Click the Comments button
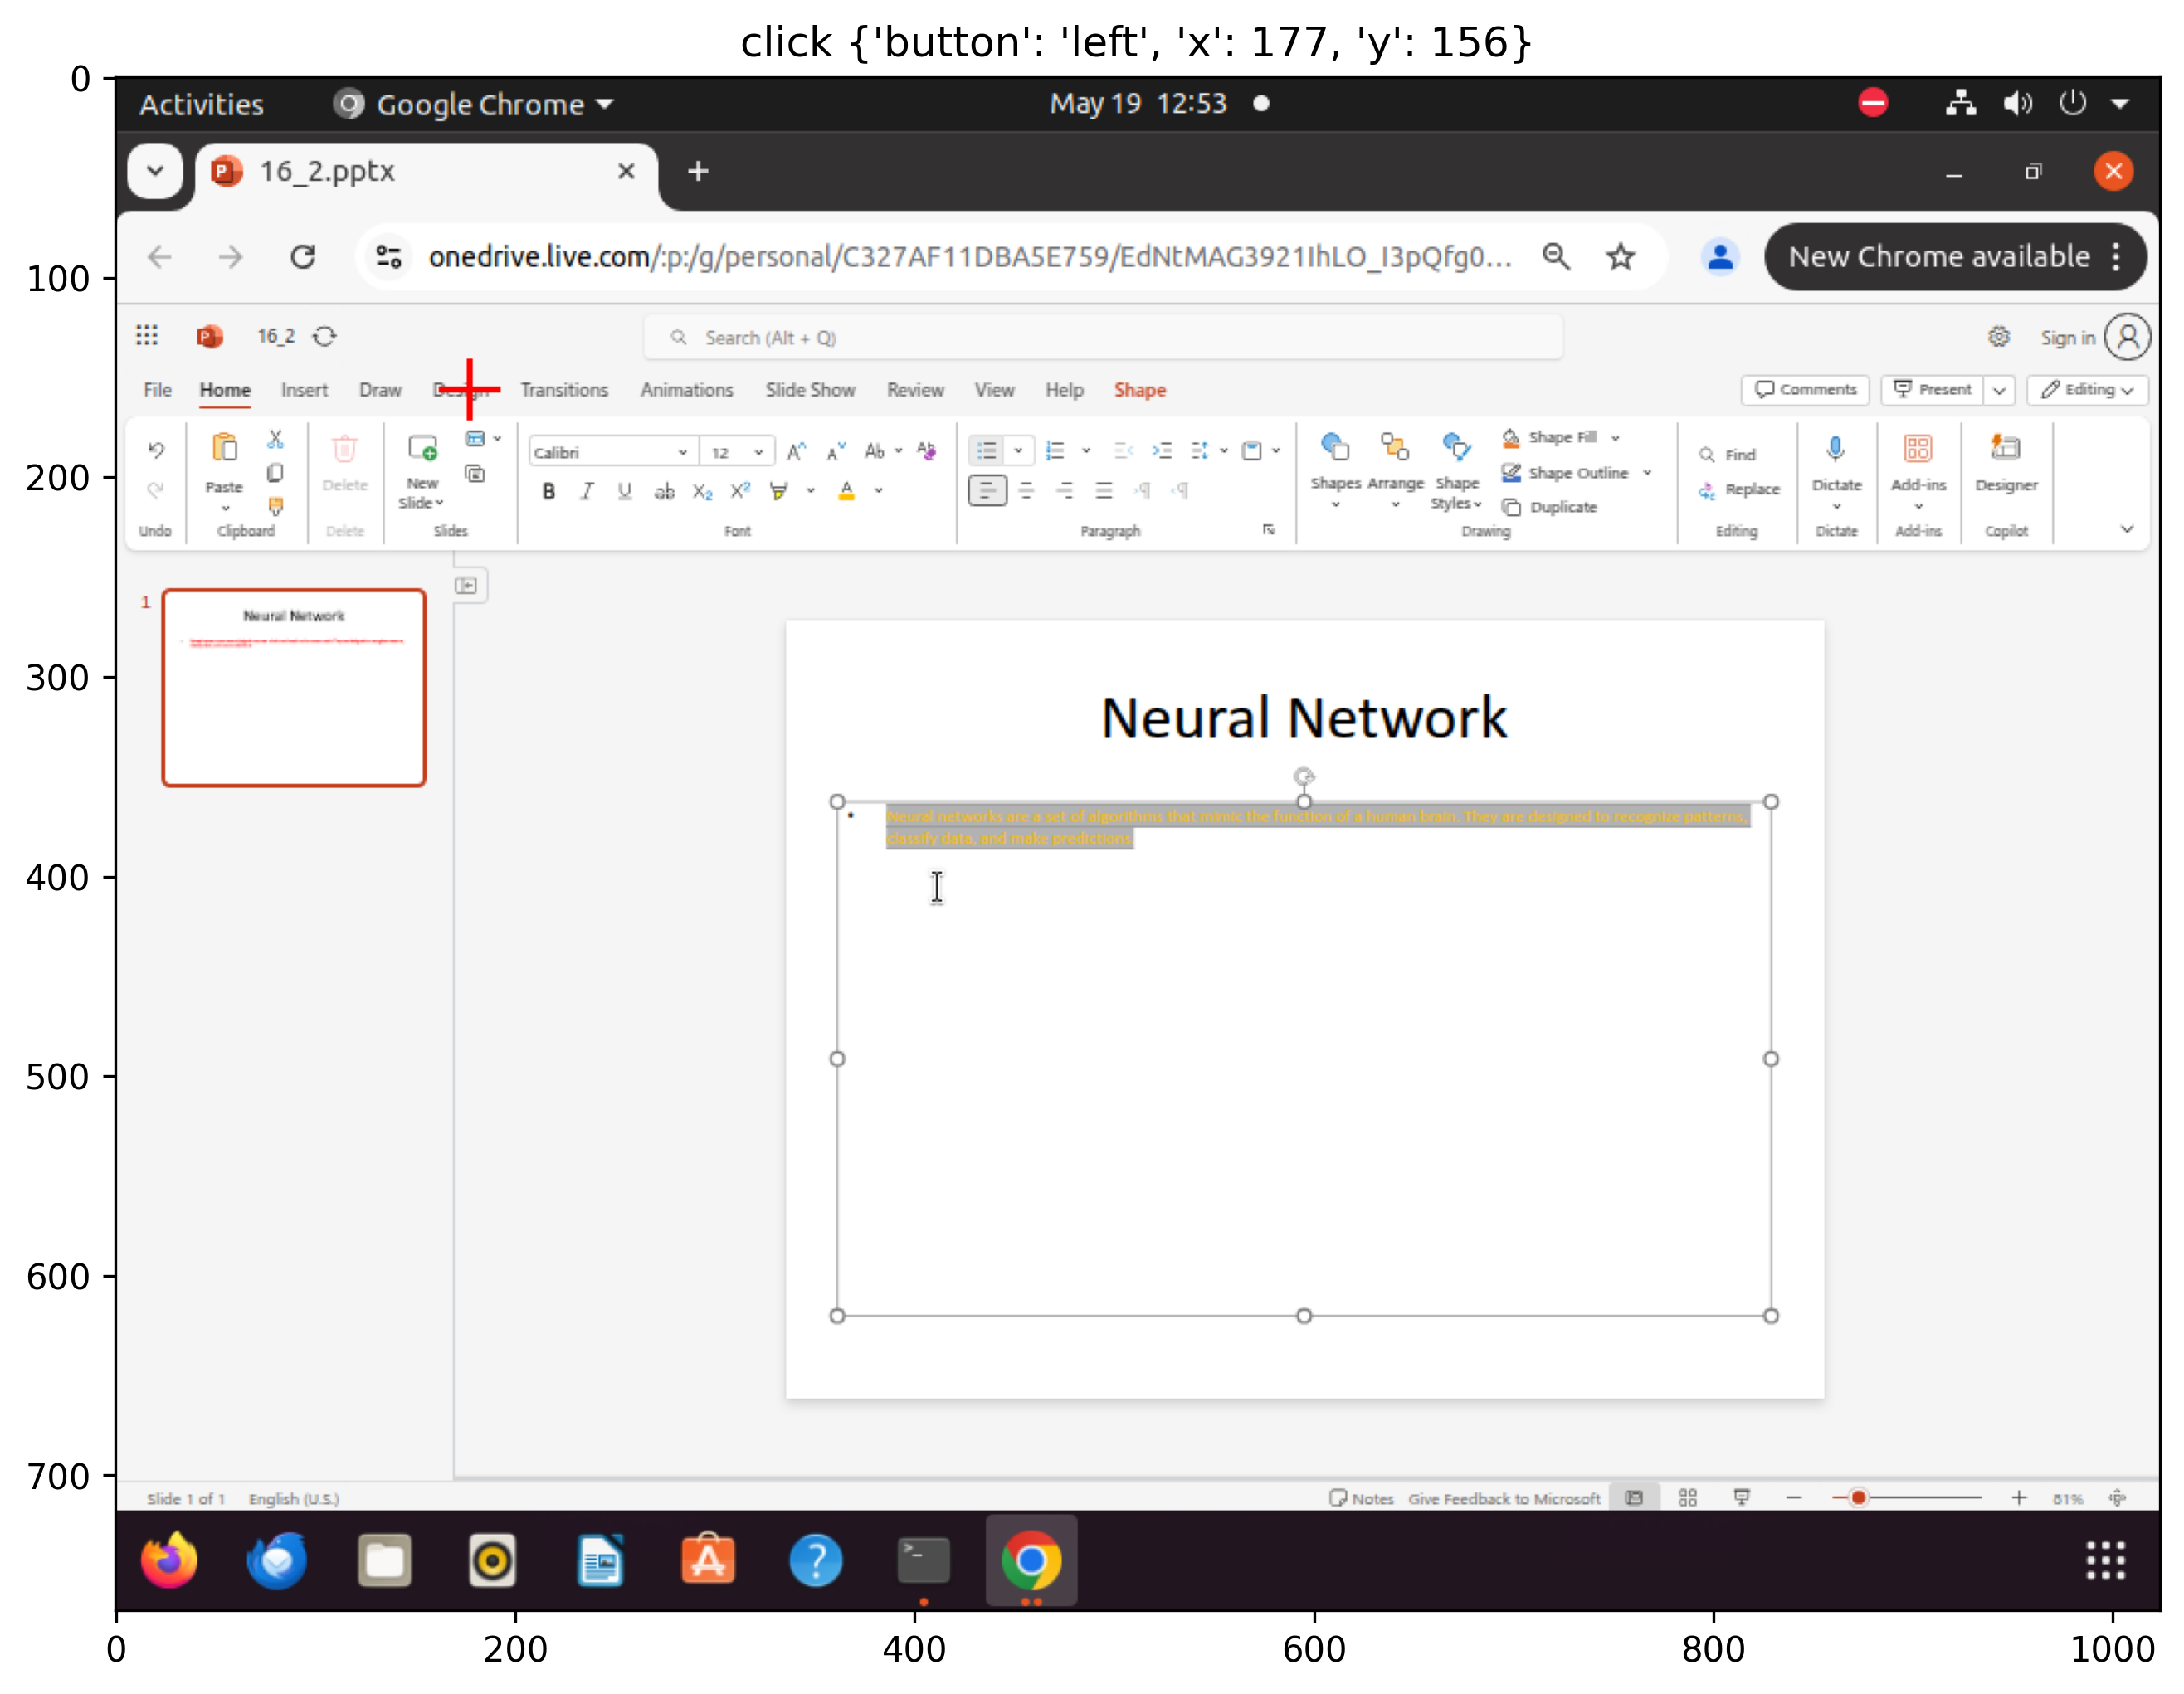The width and height of the screenshot is (2184, 1694). pyautogui.click(x=1806, y=390)
